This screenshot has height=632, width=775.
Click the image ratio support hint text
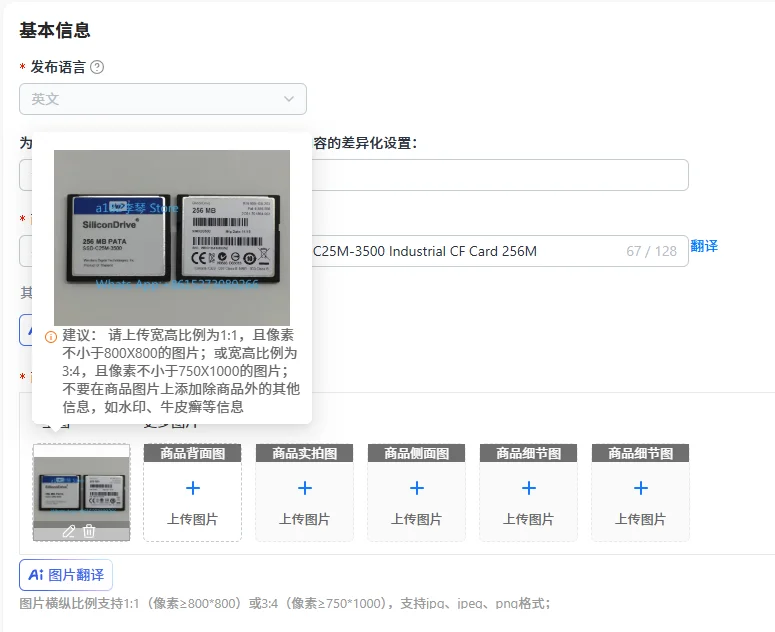(x=285, y=603)
